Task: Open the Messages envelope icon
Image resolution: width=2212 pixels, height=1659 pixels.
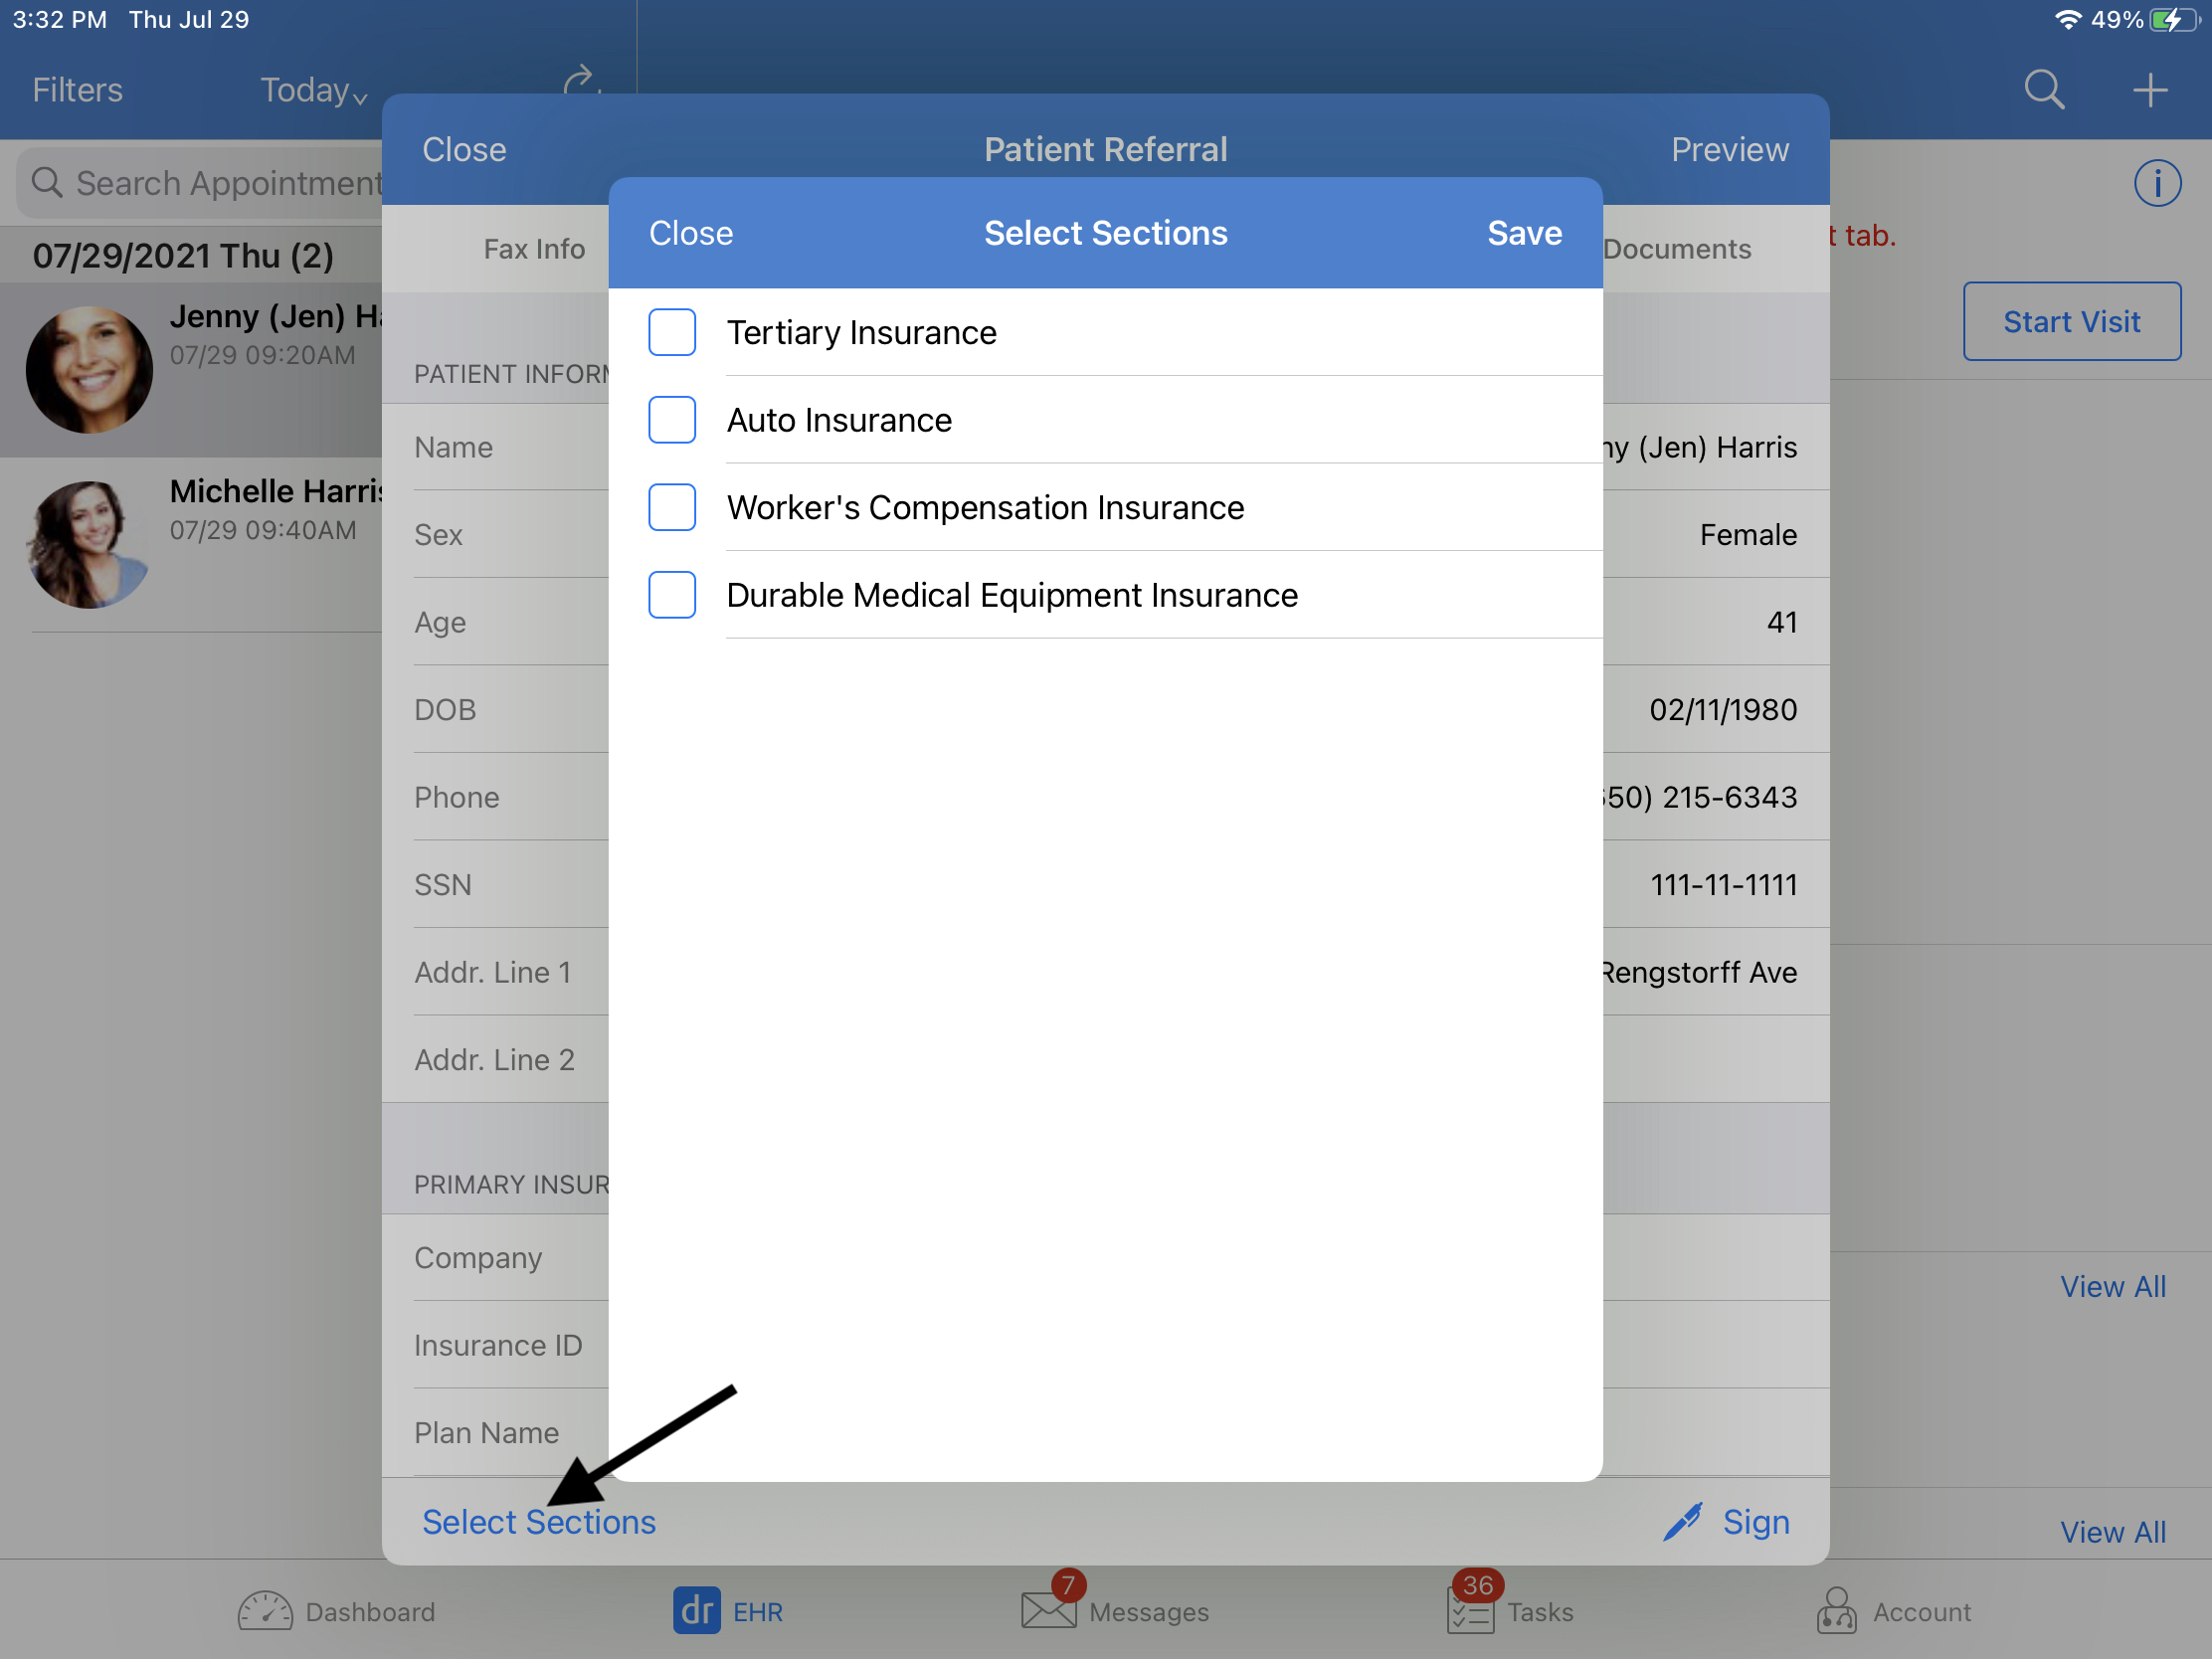Action: [x=1049, y=1610]
